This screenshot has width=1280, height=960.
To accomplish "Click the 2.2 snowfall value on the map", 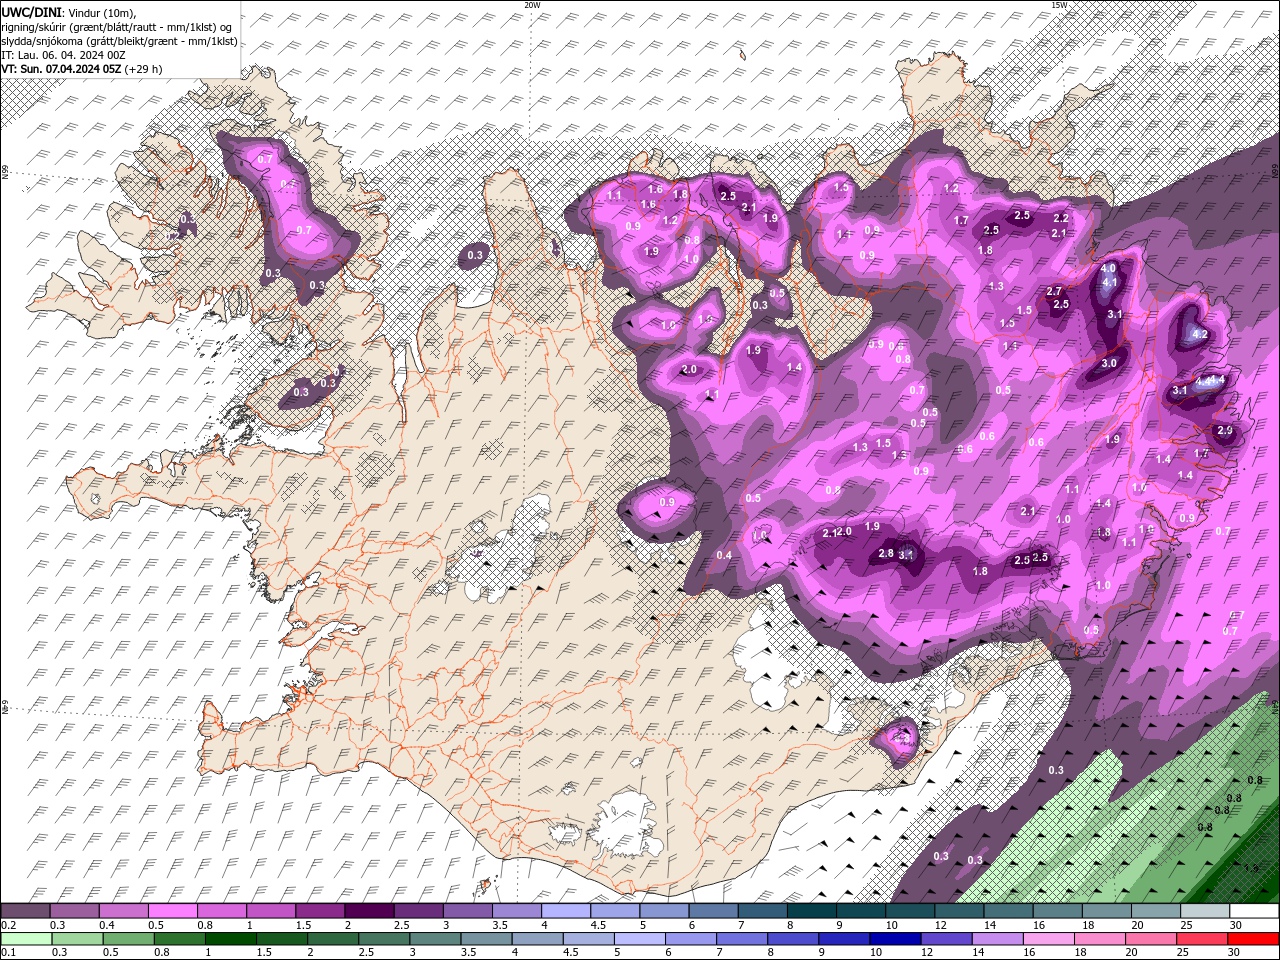I will point(1061,218).
